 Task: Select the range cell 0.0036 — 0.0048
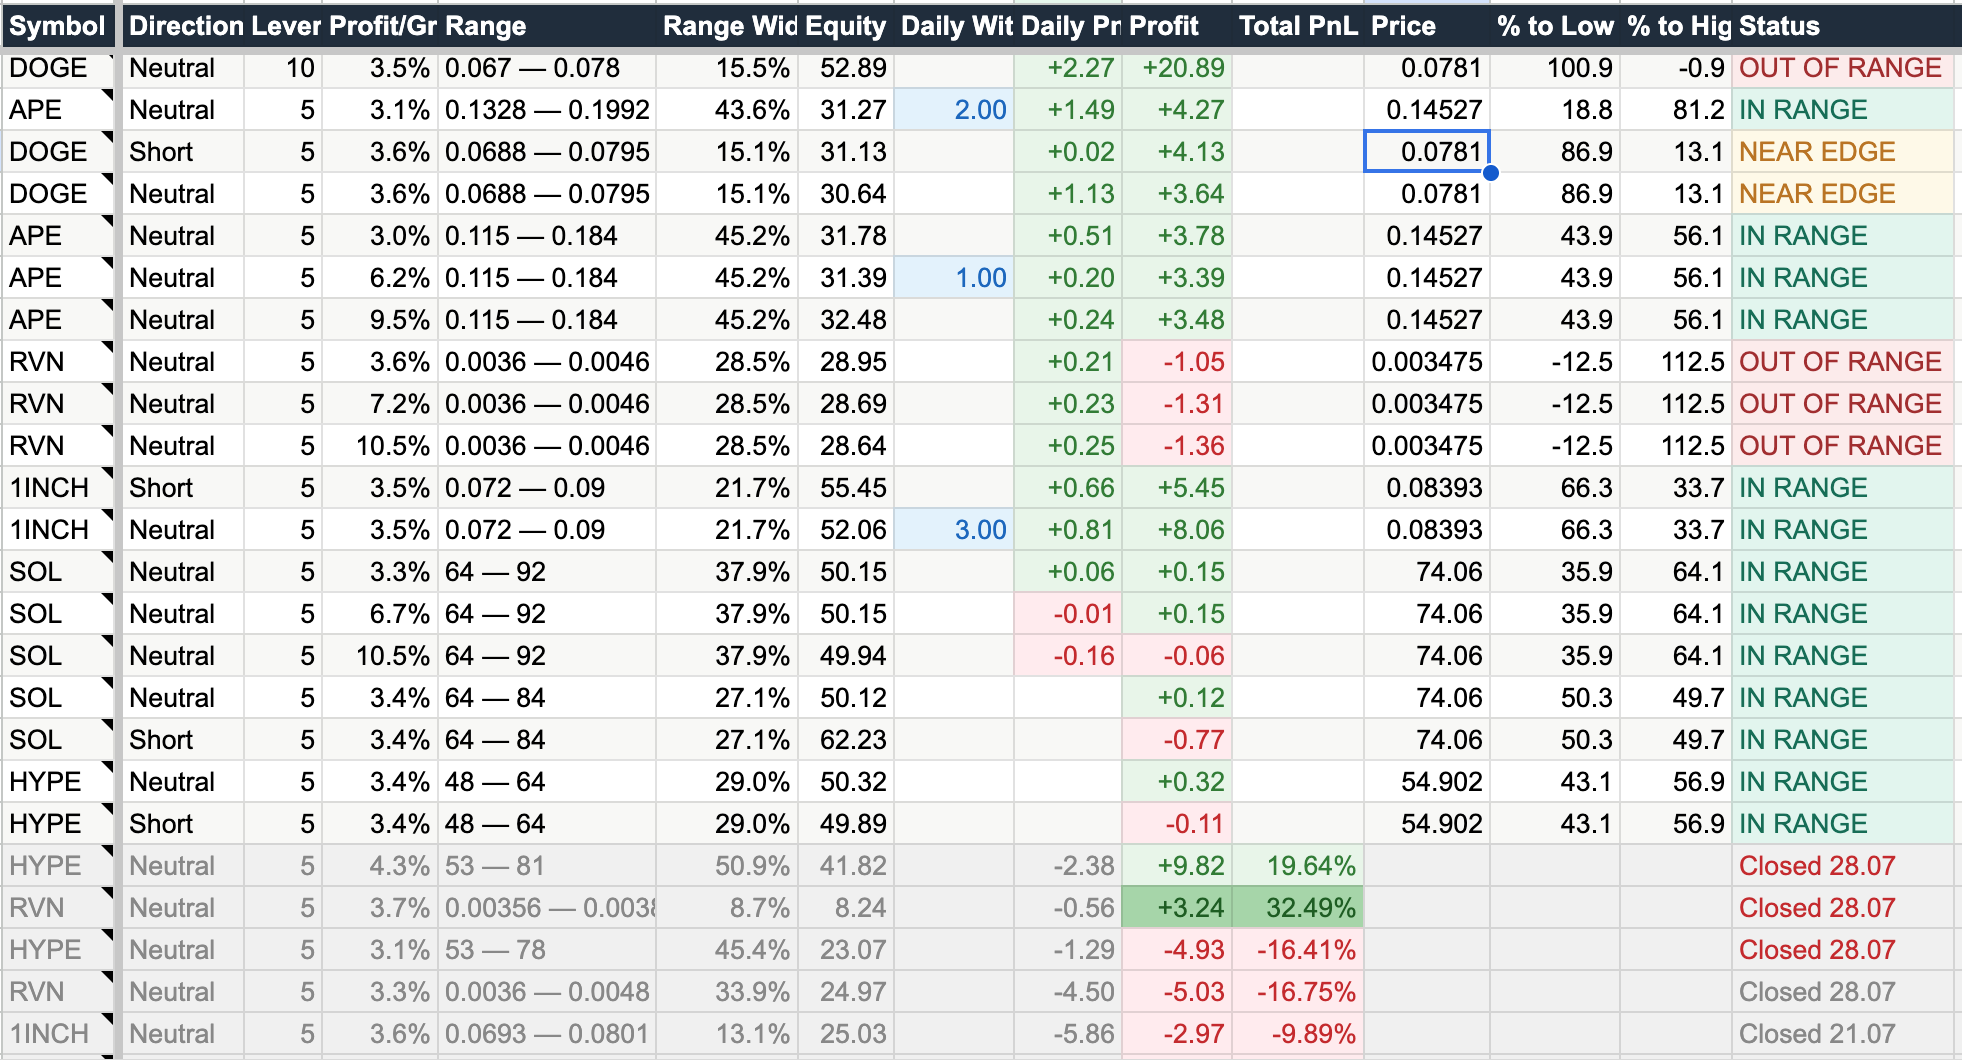(x=547, y=992)
